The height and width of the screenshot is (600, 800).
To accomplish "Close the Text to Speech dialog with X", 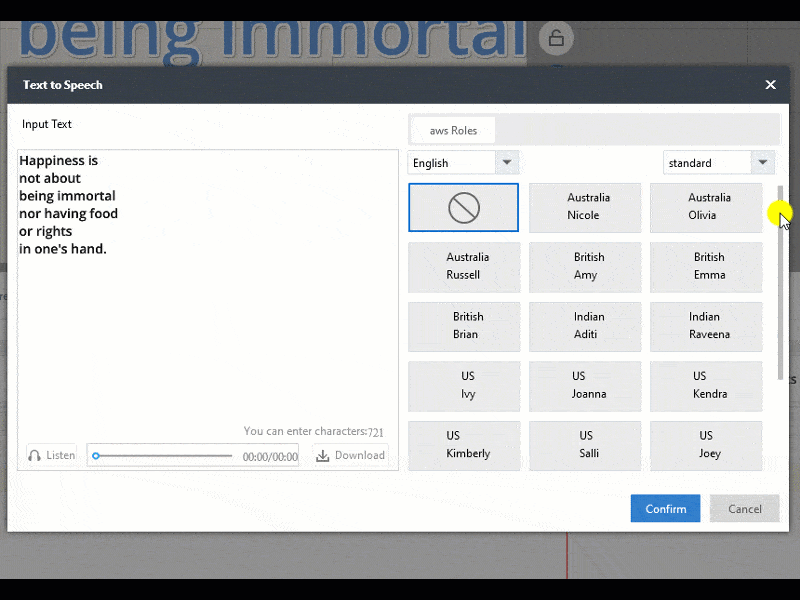I will pyautogui.click(x=770, y=85).
